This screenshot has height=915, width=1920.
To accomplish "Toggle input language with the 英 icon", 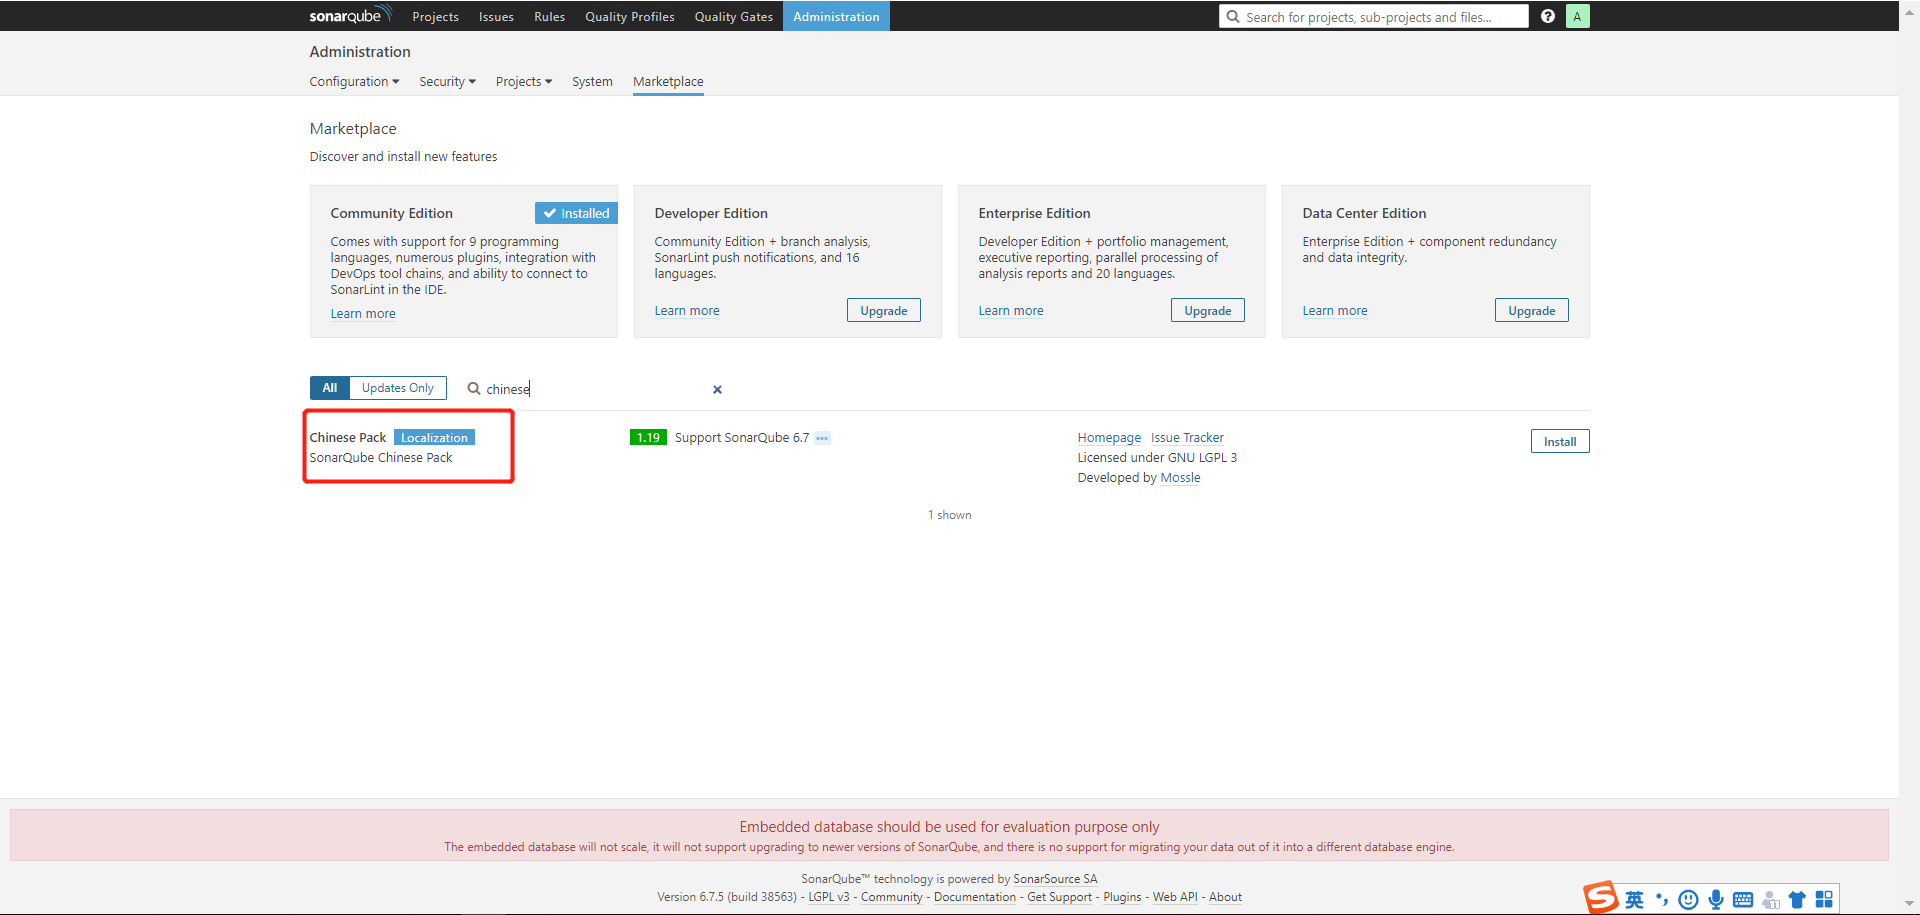I will (x=1634, y=899).
